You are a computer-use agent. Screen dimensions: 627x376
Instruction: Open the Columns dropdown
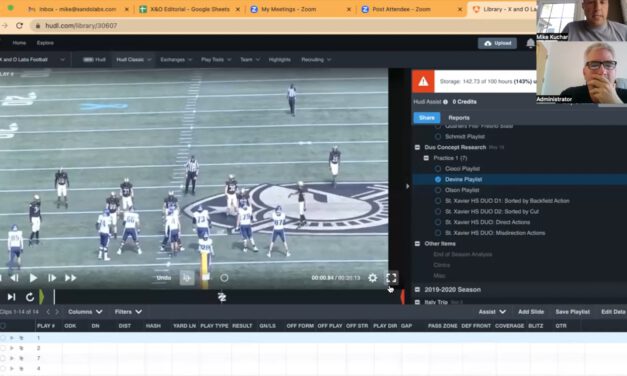click(x=85, y=312)
